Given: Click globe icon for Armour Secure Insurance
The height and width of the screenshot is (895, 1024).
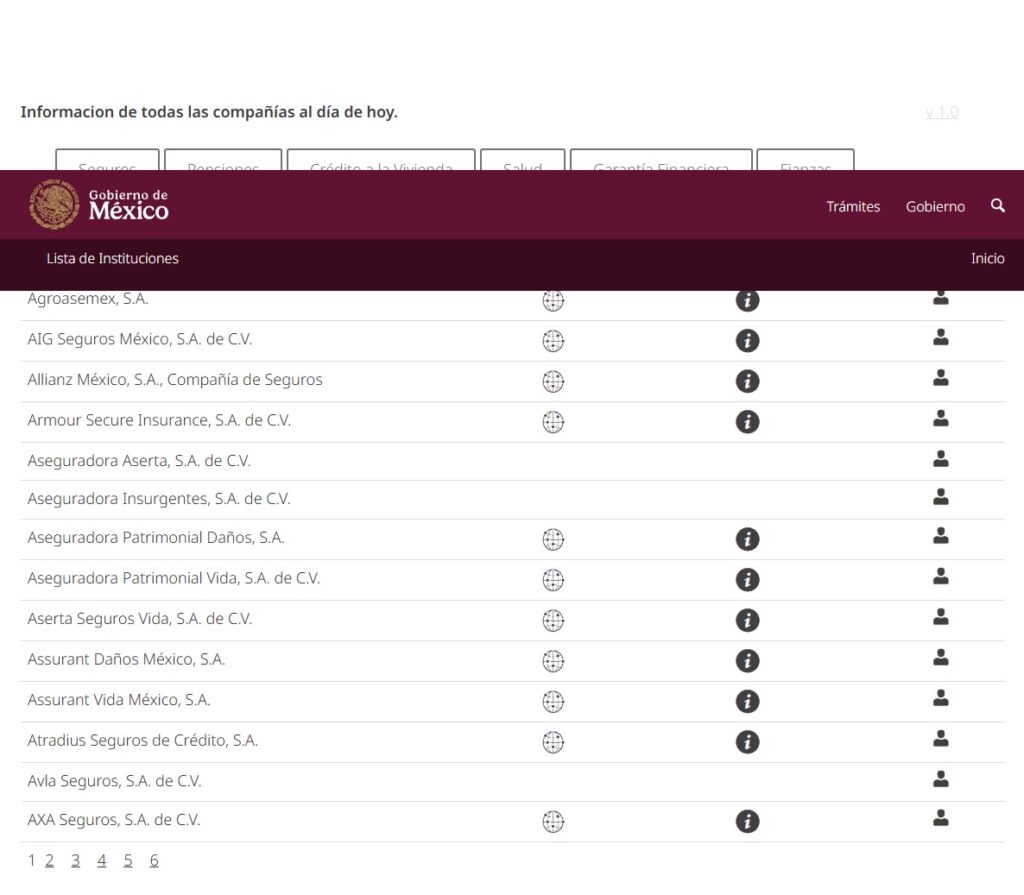Looking at the screenshot, I should [553, 422].
